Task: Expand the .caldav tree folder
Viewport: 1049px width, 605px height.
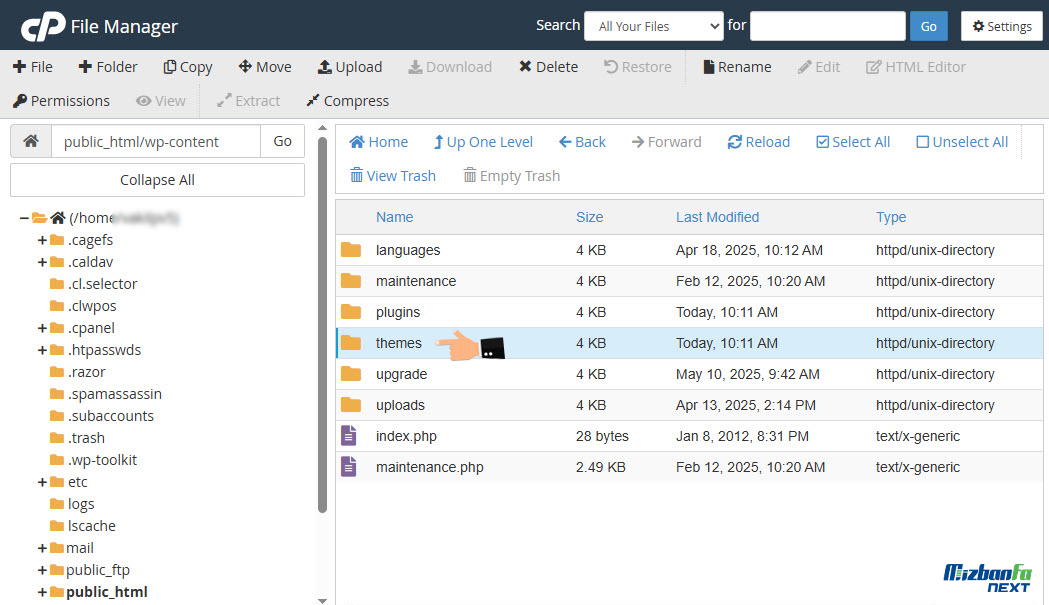Action: [42, 262]
